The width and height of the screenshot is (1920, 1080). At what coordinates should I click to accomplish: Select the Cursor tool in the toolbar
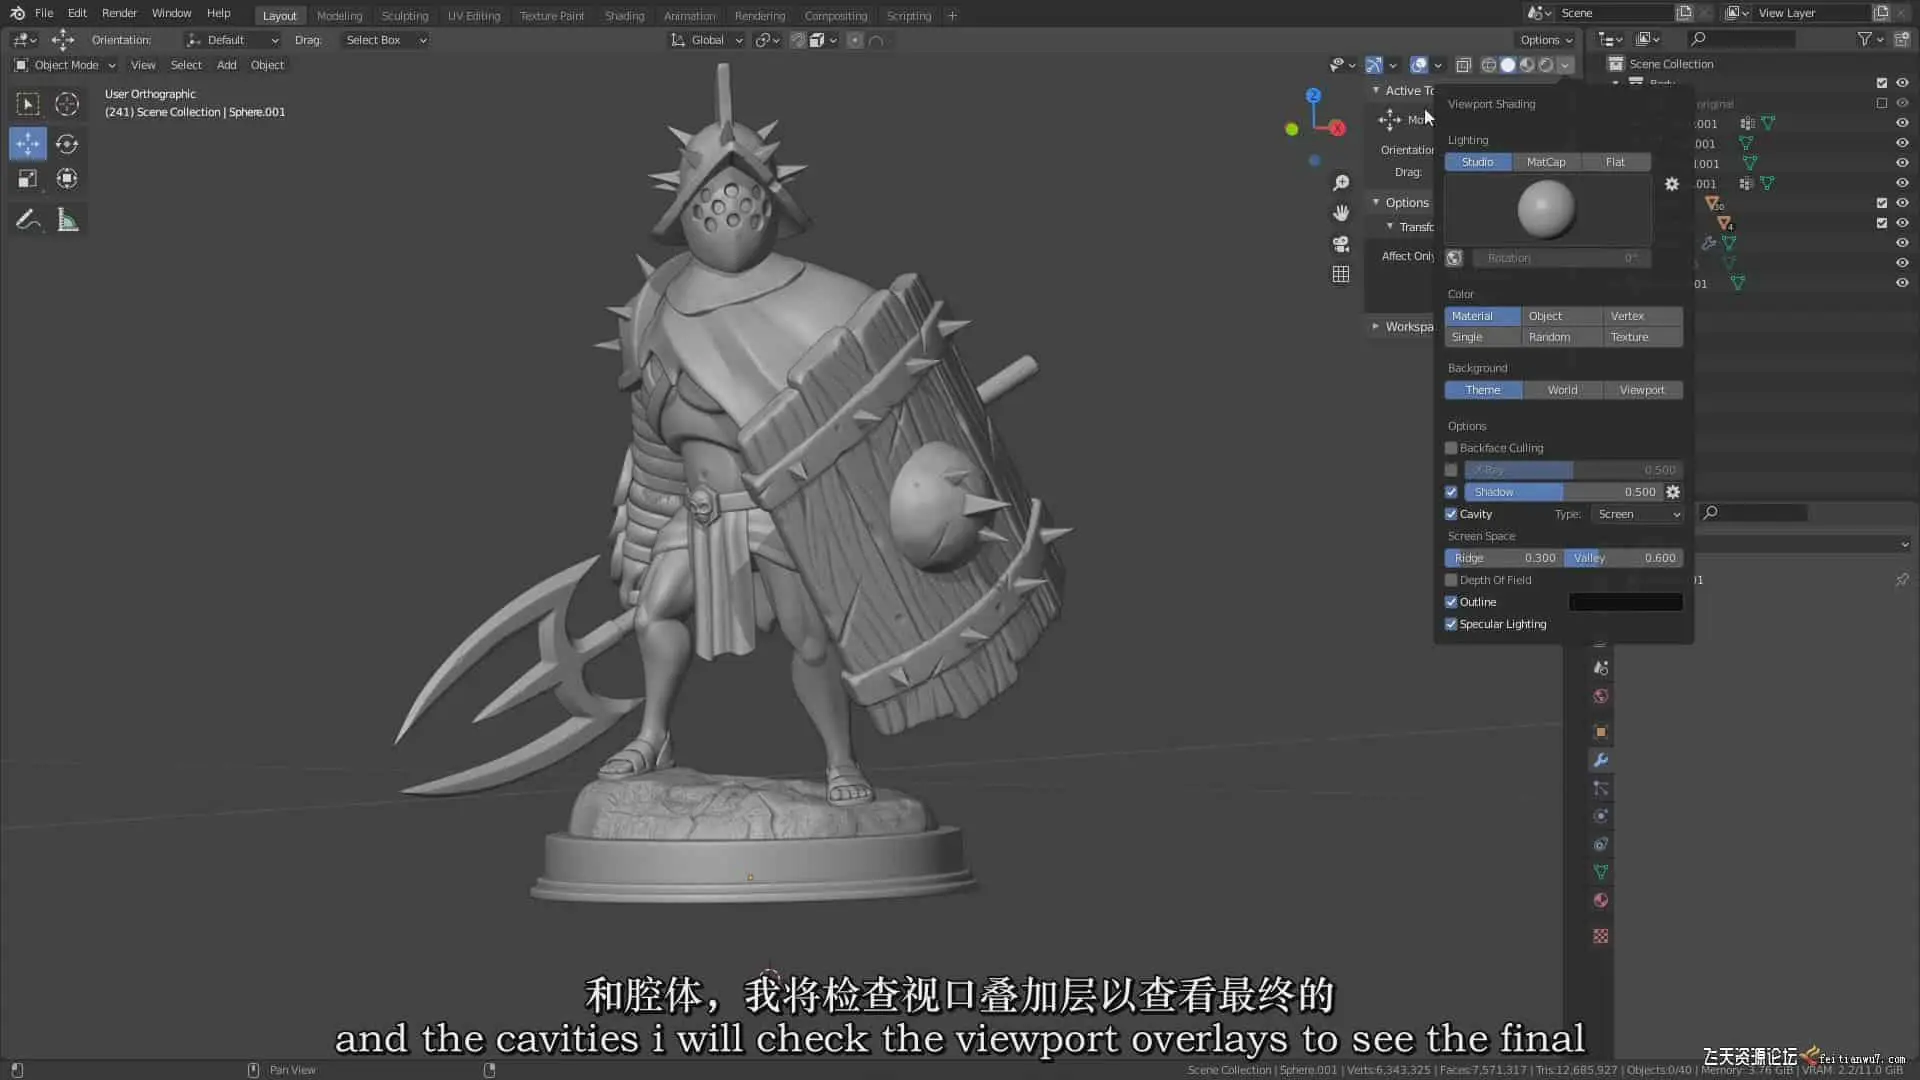[67, 104]
